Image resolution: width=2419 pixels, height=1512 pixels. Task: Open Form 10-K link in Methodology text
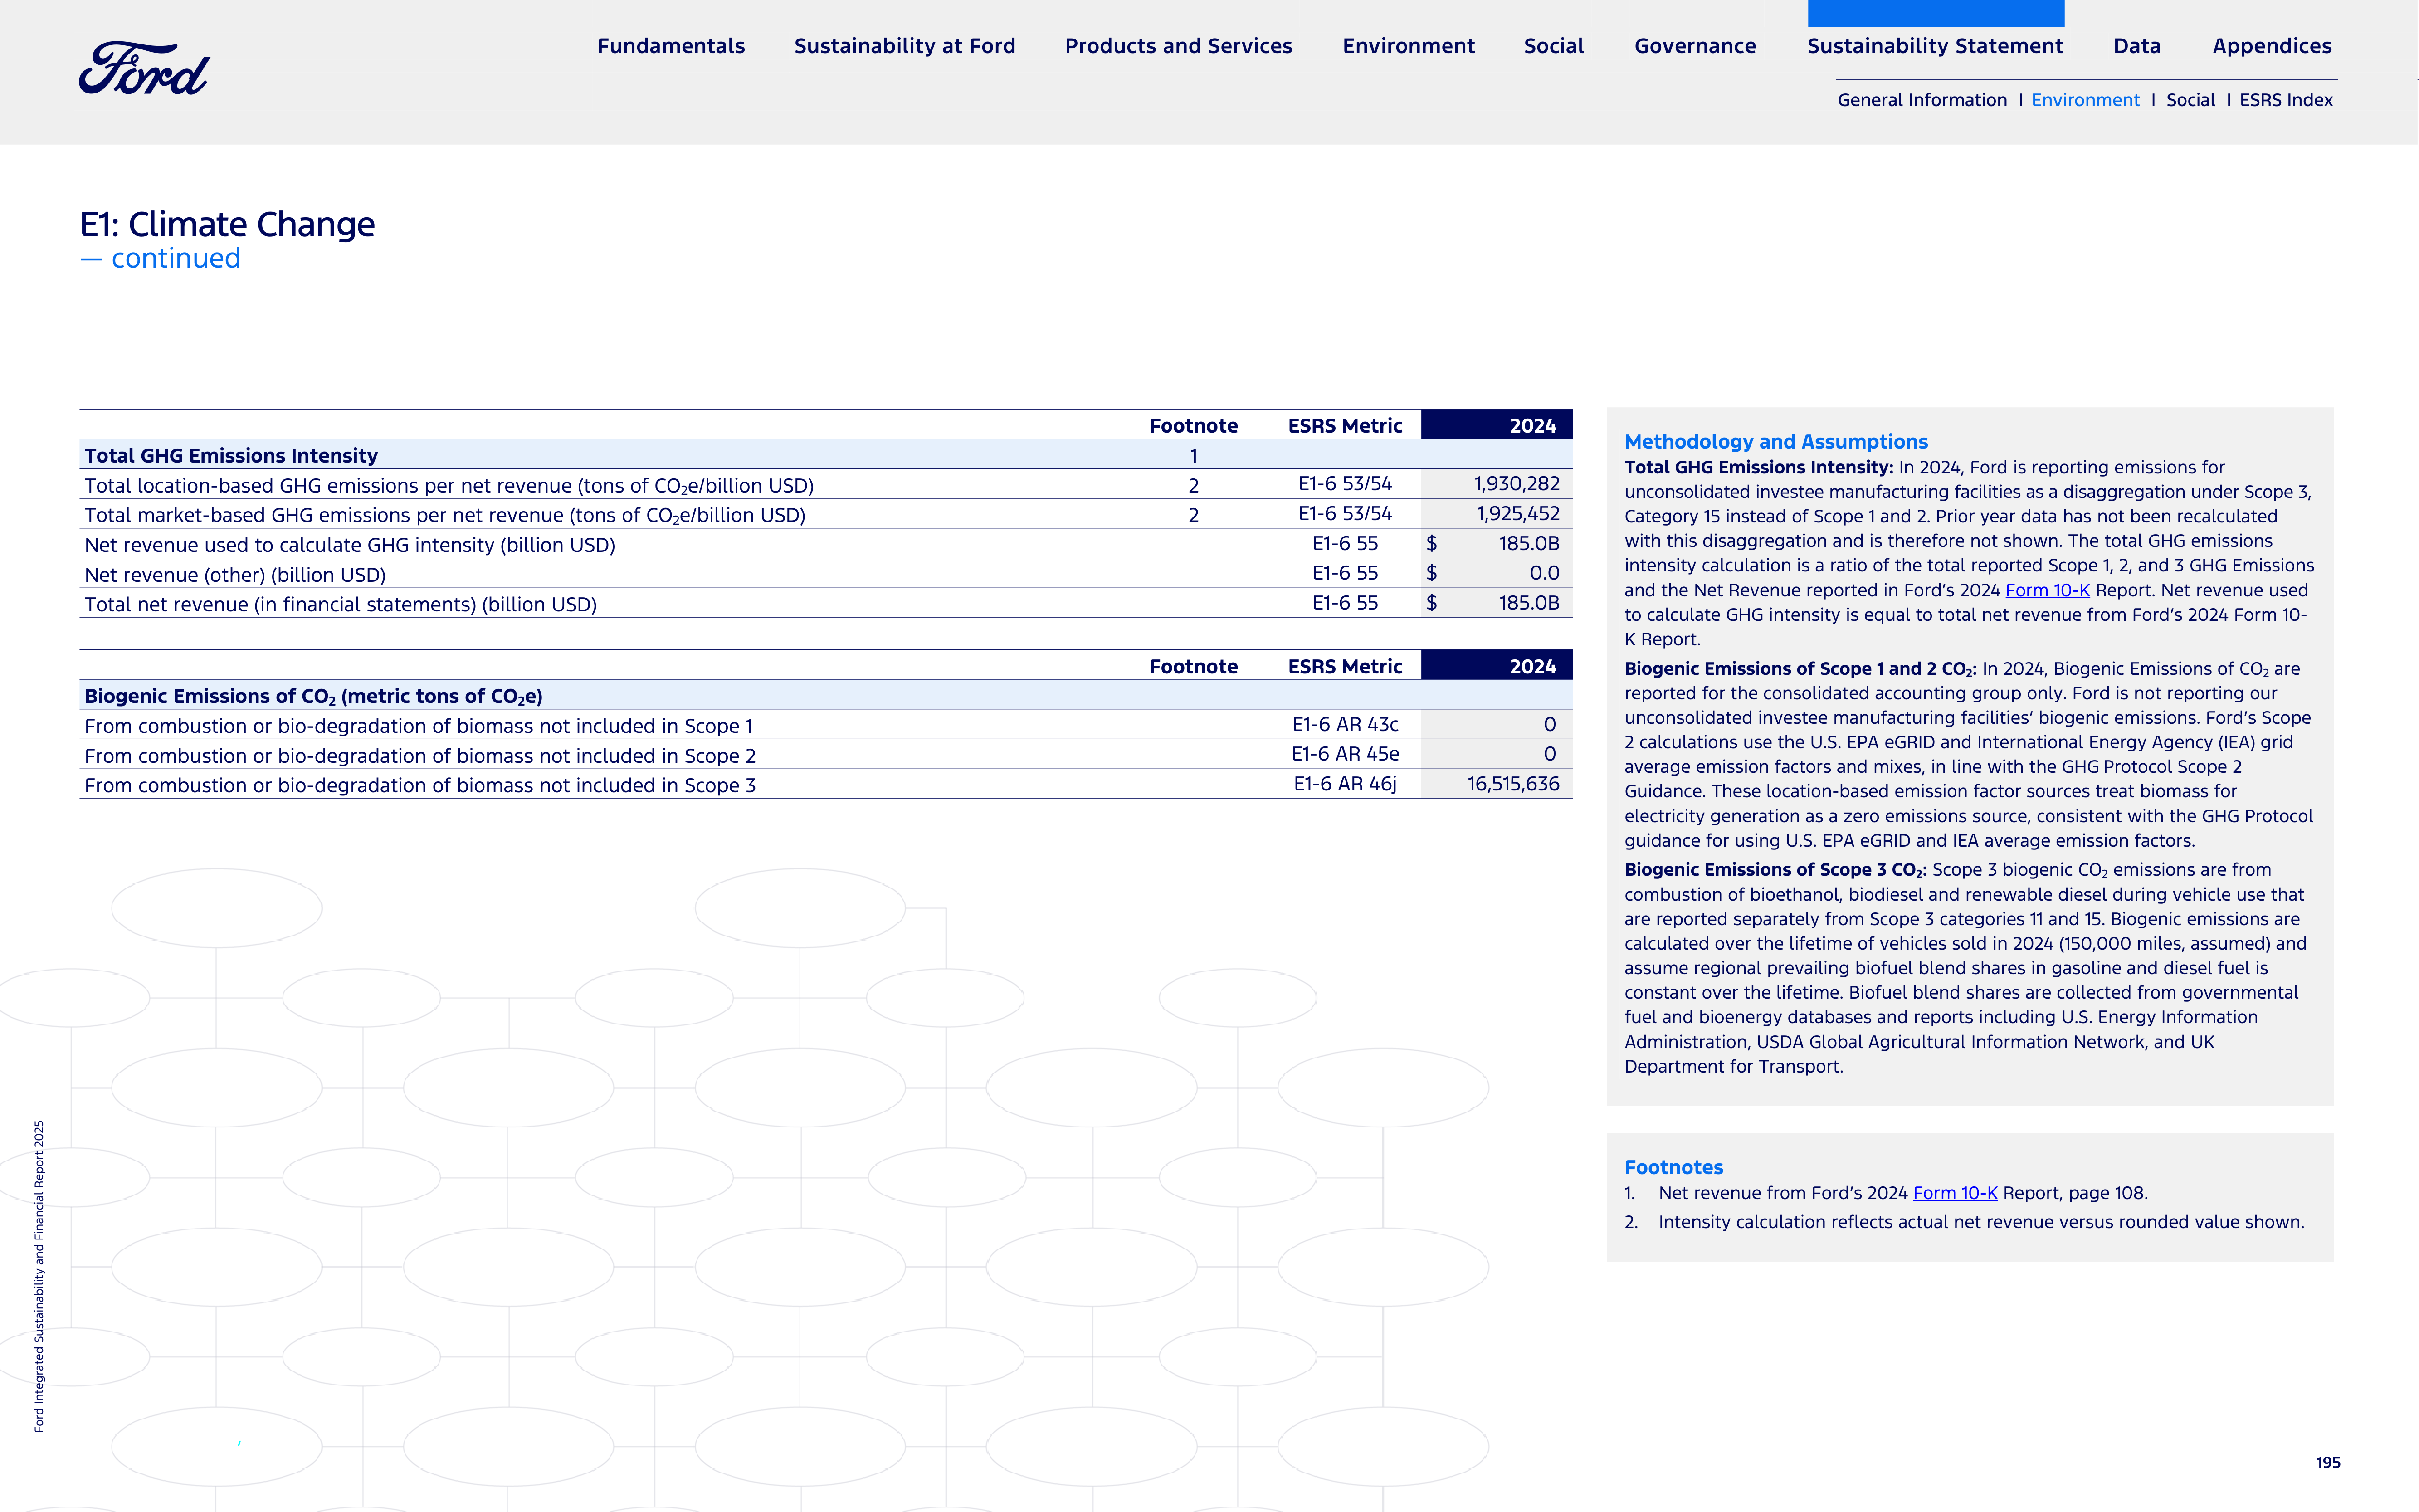pos(2047,590)
